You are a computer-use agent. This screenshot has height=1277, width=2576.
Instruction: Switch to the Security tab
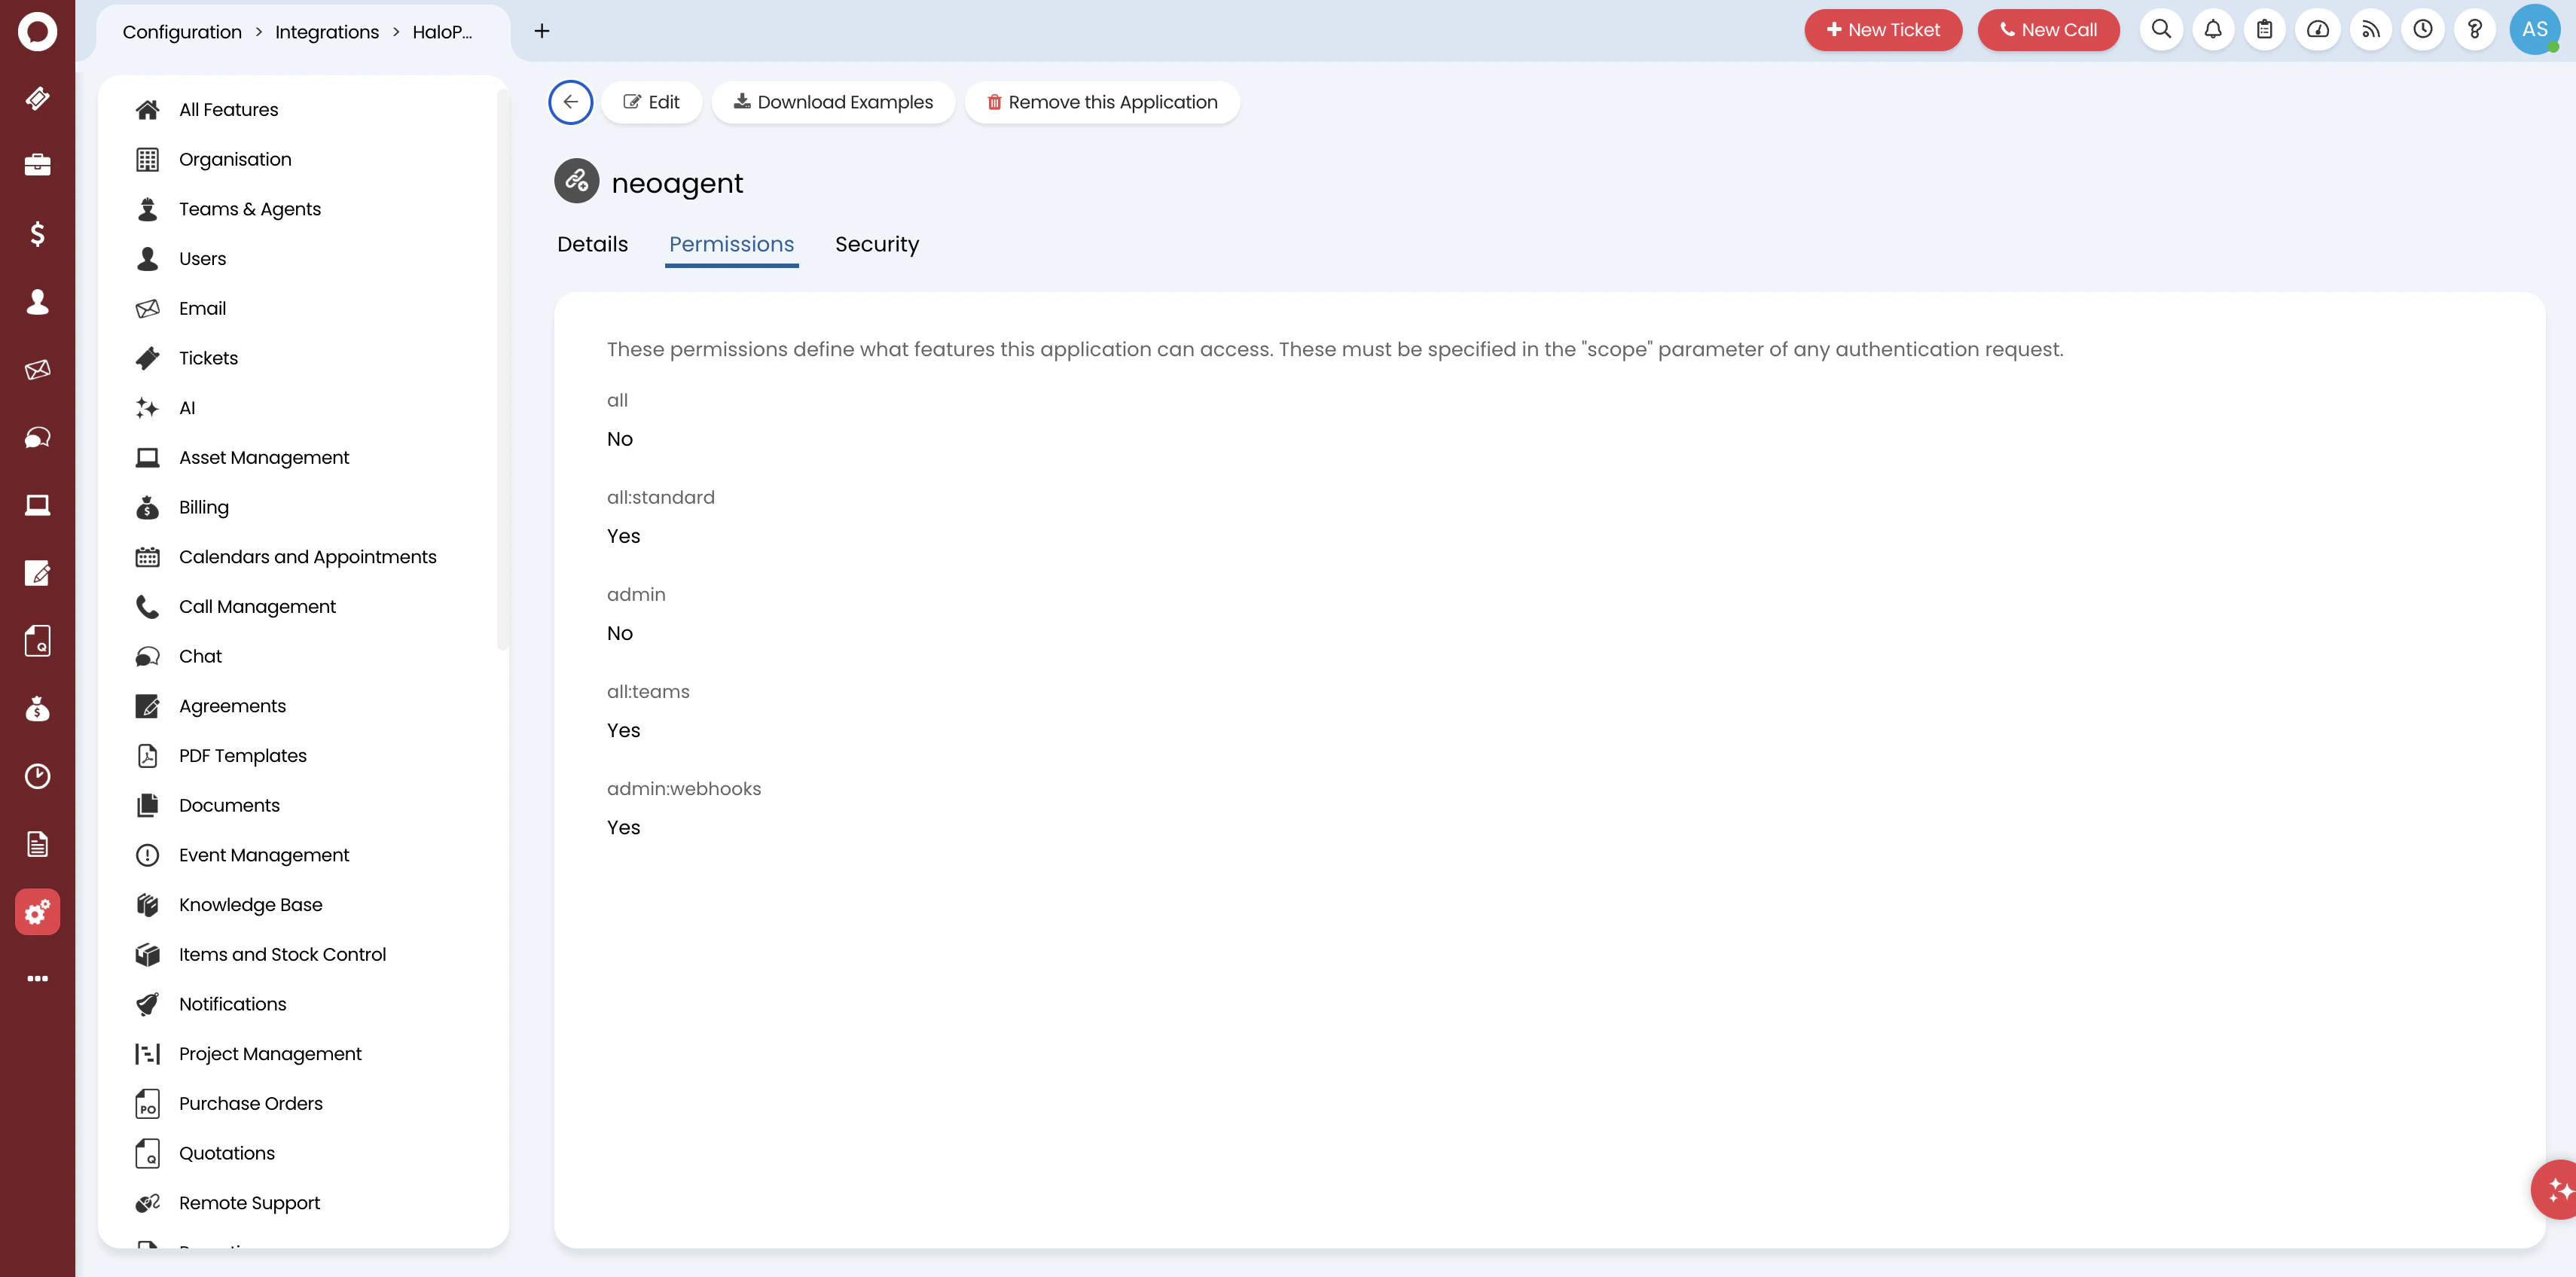click(x=877, y=244)
